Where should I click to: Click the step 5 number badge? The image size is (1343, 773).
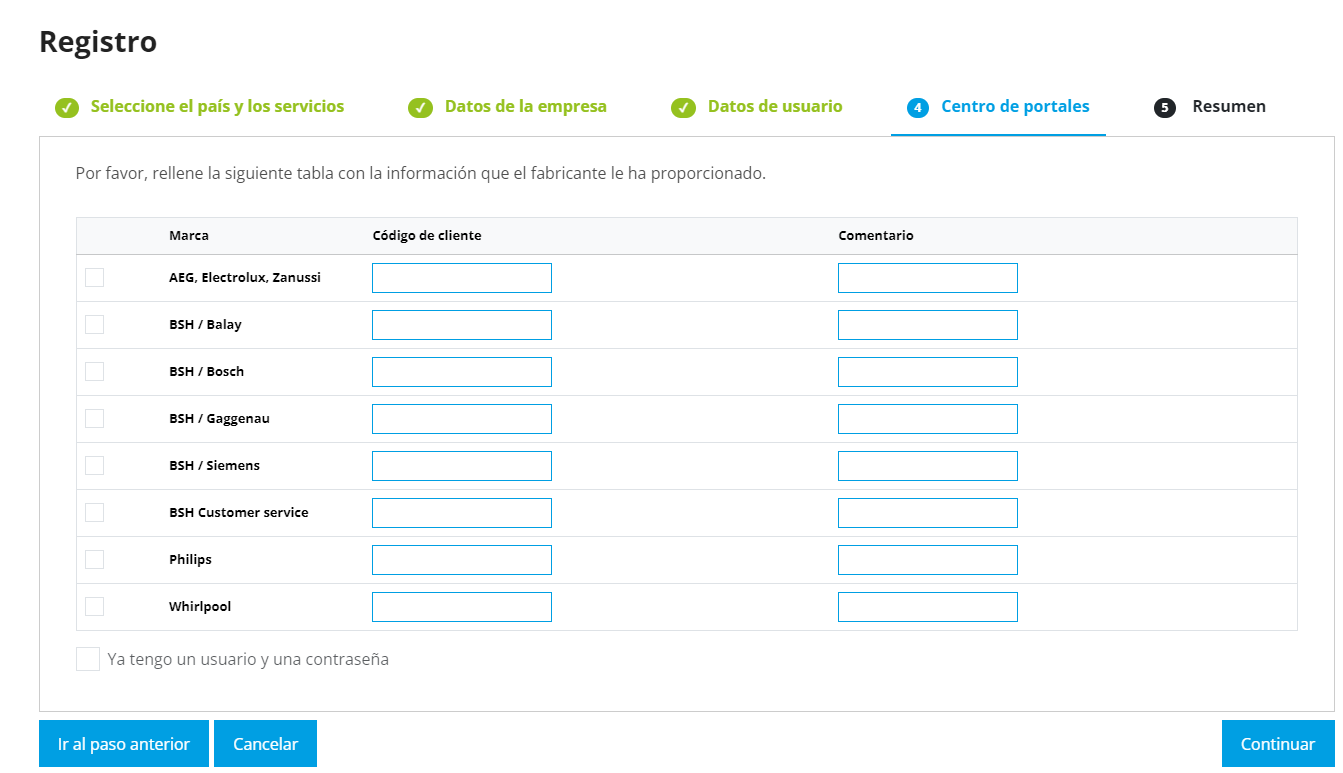(x=1165, y=108)
